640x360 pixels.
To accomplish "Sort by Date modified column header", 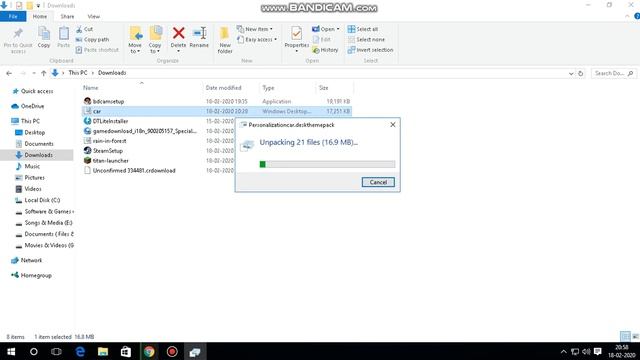I will click(x=223, y=88).
